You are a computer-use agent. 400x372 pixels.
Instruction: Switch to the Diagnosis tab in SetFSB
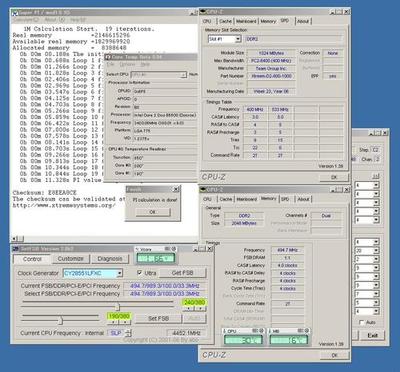(x=110, y=259)
